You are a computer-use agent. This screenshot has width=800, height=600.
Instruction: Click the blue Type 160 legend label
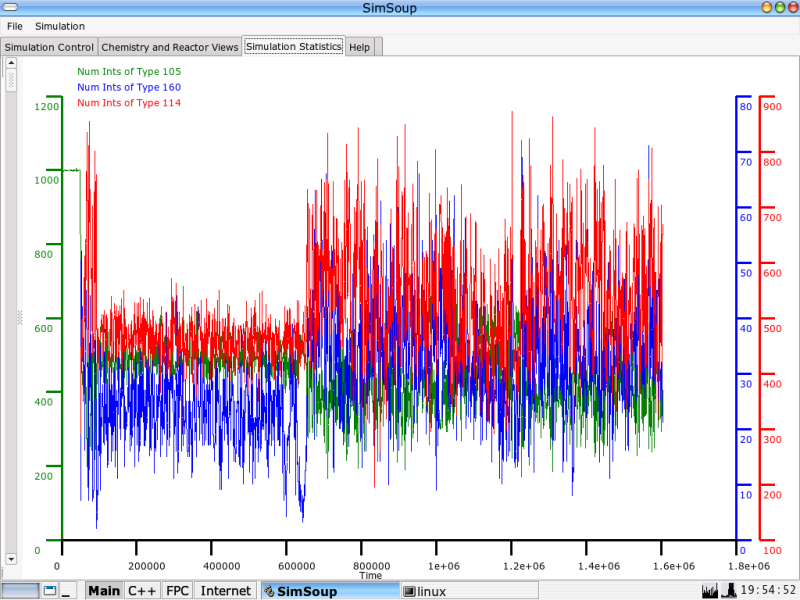pyautogui.click(x=129, y=88)
